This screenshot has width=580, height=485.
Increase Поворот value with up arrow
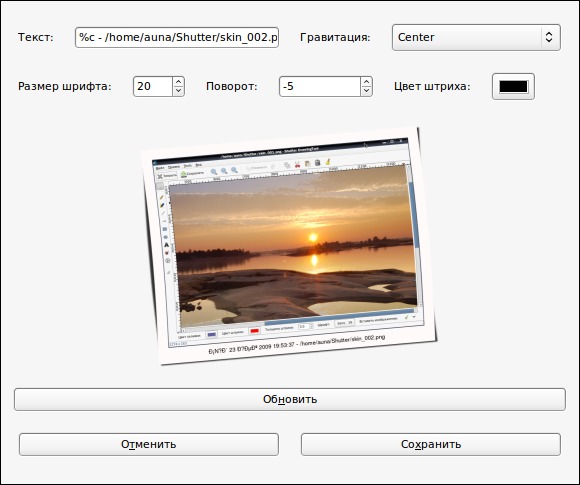point(366,82)
